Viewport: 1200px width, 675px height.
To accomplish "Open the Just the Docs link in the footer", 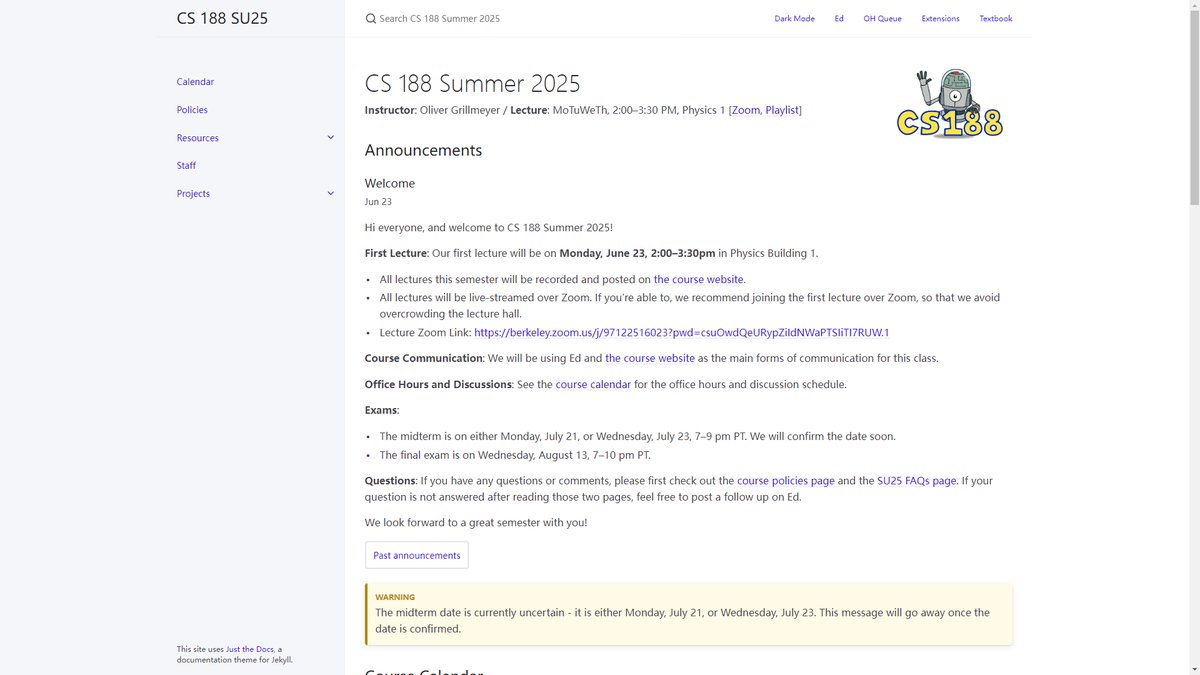I will coord(249,649).
